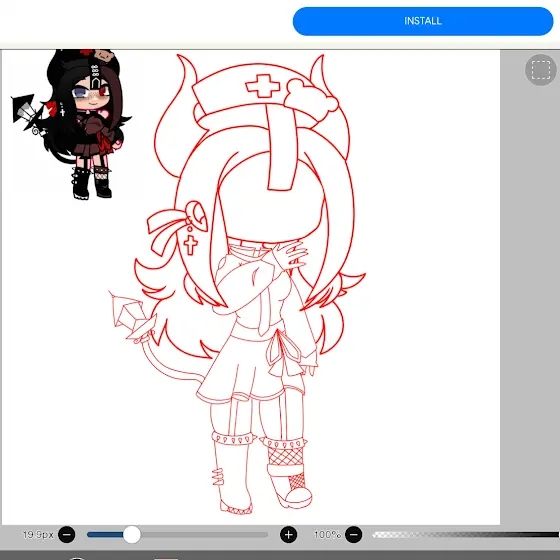Click the gray area beside the canvas

point(530,304)
